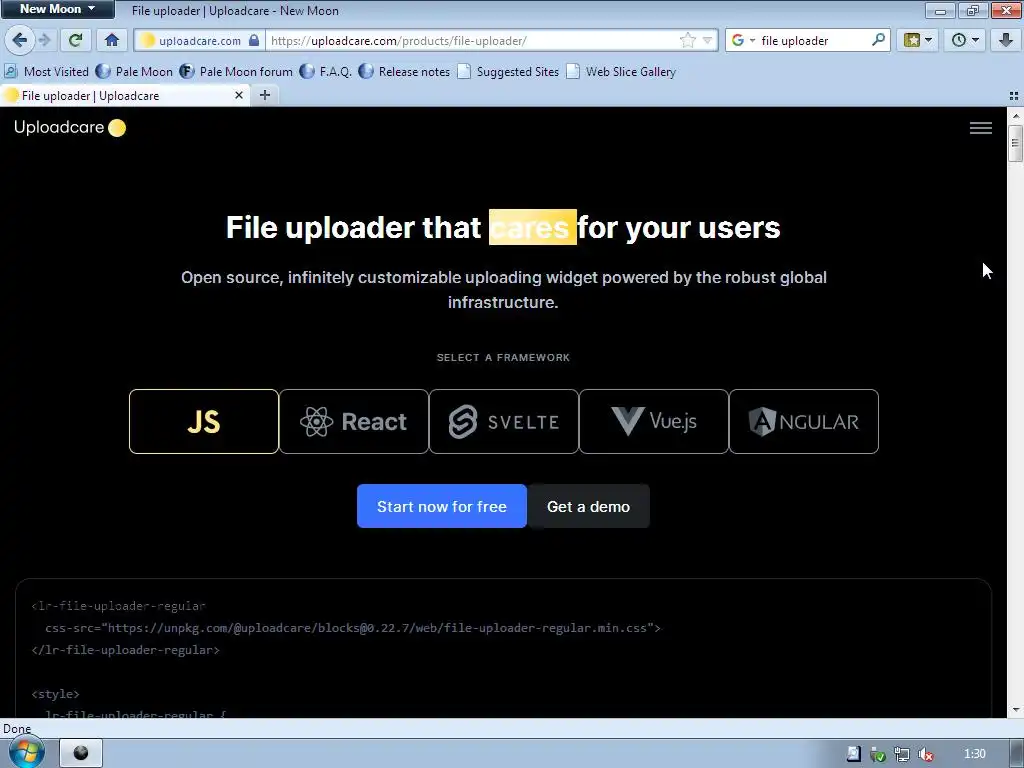Open the Suggested Sites bookmark
Screen dimensions: 1024x768
click(509, 72)
